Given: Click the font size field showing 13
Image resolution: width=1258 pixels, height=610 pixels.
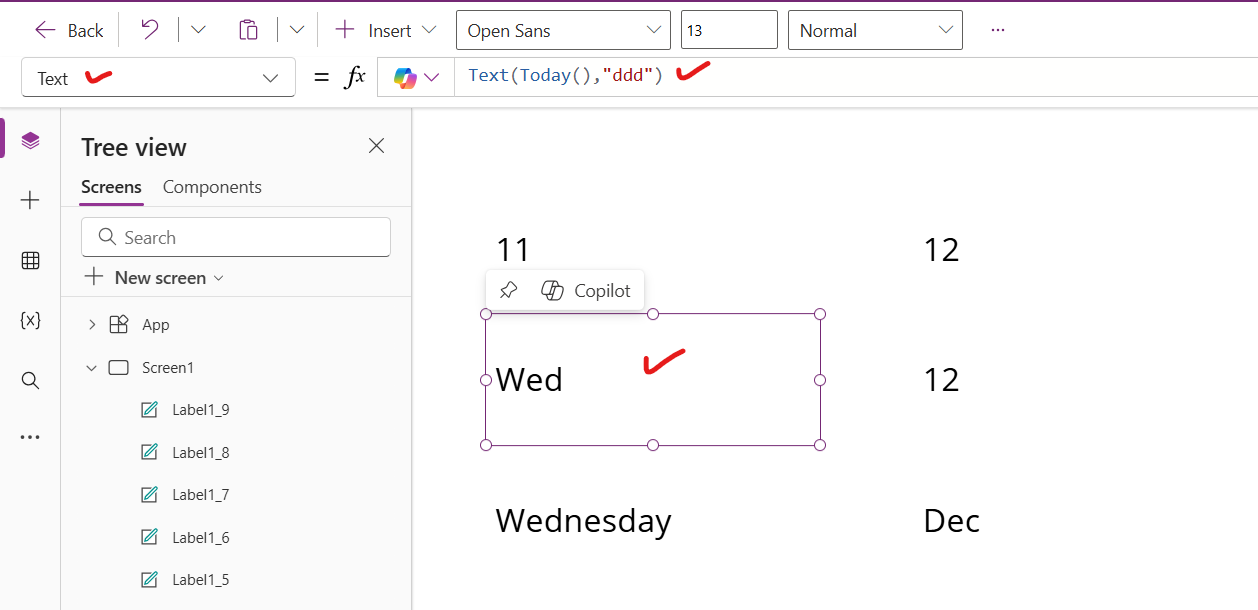Looking at the screenshot, I should tap(729, 30).
